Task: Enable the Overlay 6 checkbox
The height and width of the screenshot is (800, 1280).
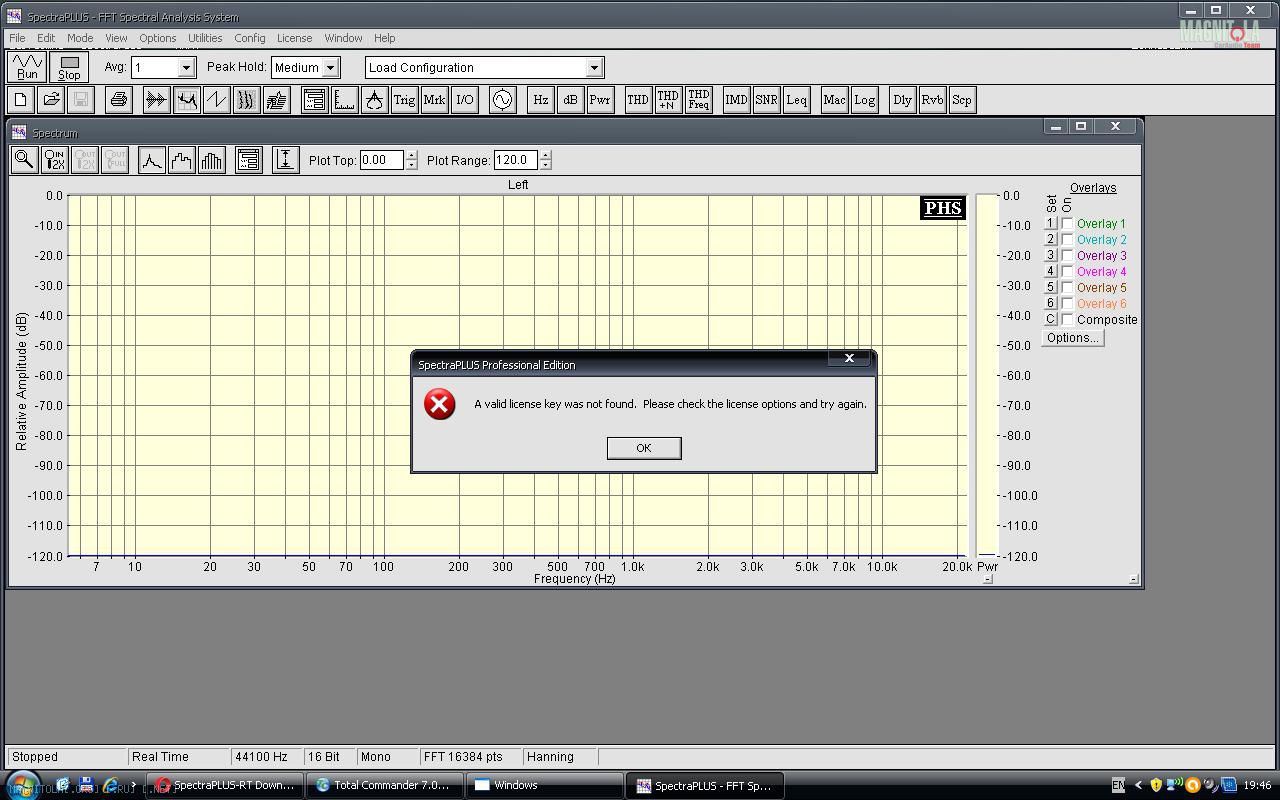Action: pyautogui.click(x=1067, y=304)
